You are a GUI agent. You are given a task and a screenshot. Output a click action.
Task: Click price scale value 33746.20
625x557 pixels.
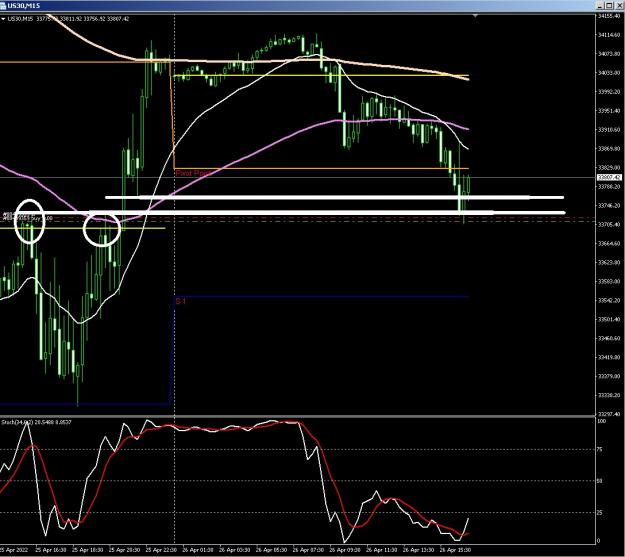tap(609, 206)
